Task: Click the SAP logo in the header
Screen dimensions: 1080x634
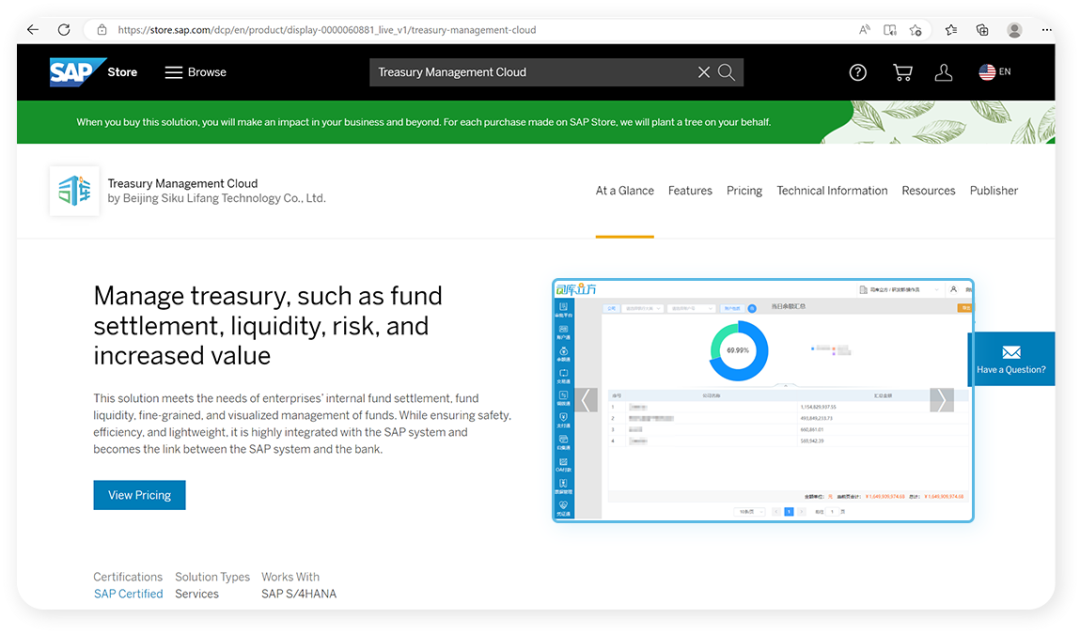Action: 77,72
